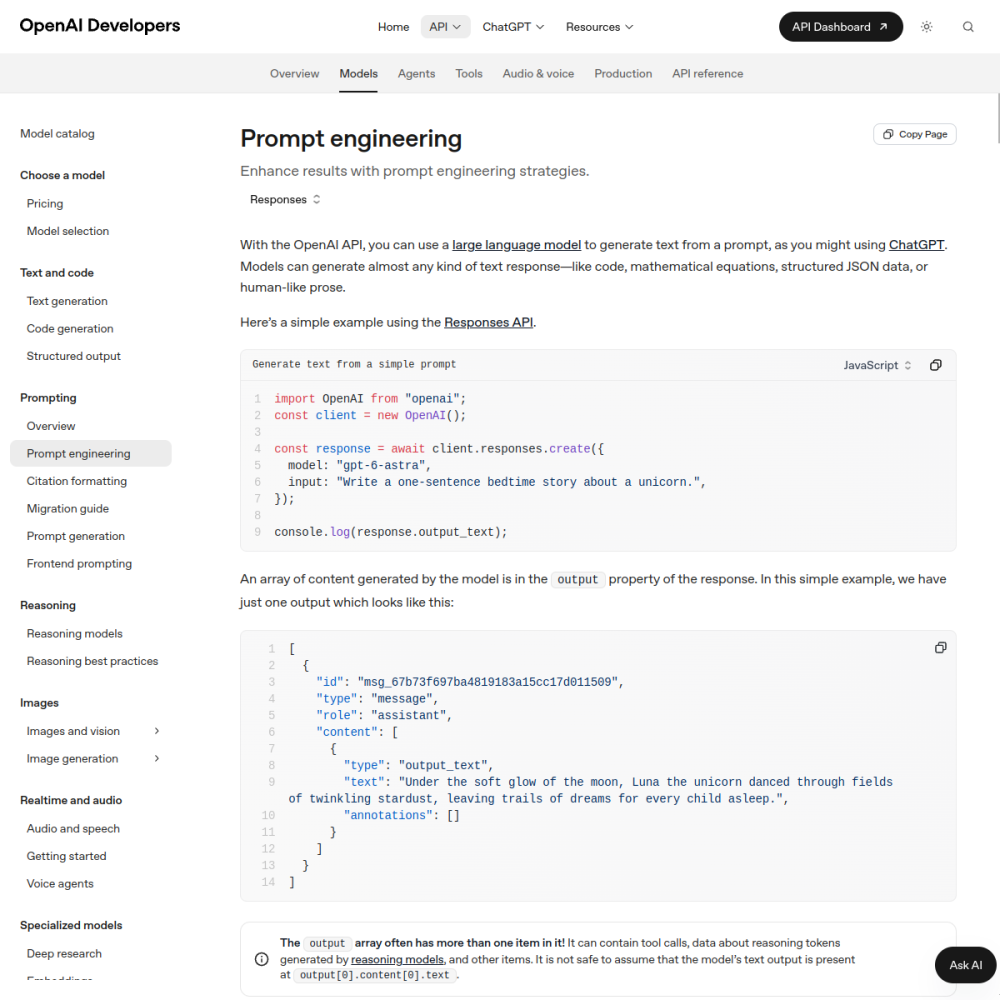This screenshot has height=1000, width=1000.
Task: Open the Audio & voice tab
Action: [538, 73]
